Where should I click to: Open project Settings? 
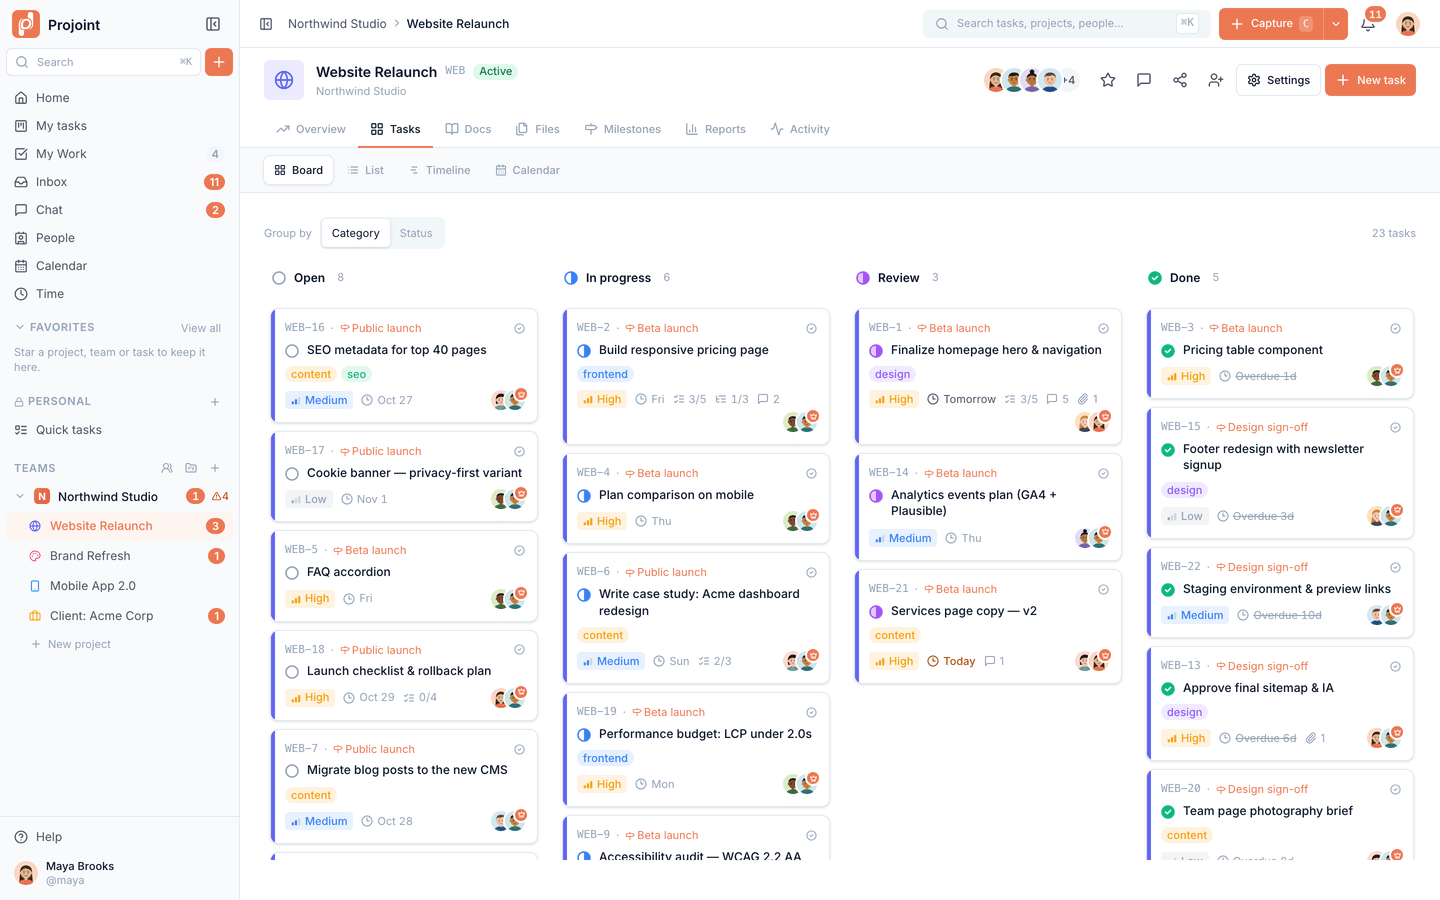(1278, 80)
